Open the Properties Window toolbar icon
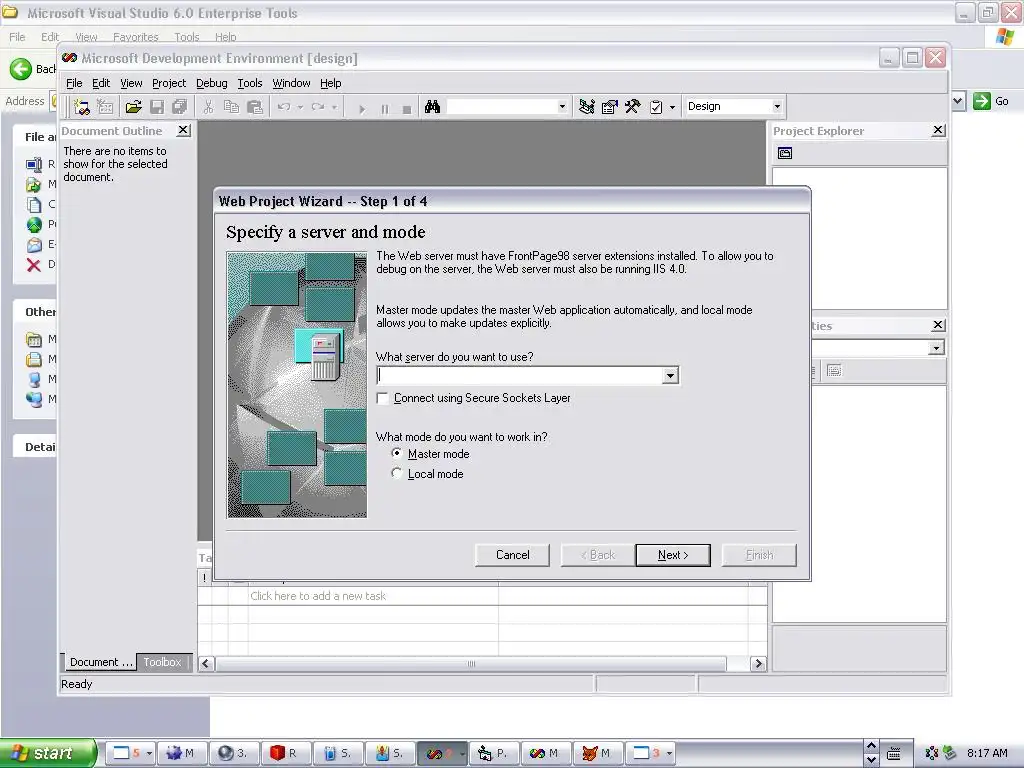Viewport: 1024px width, 768px height. click(609, 106)
